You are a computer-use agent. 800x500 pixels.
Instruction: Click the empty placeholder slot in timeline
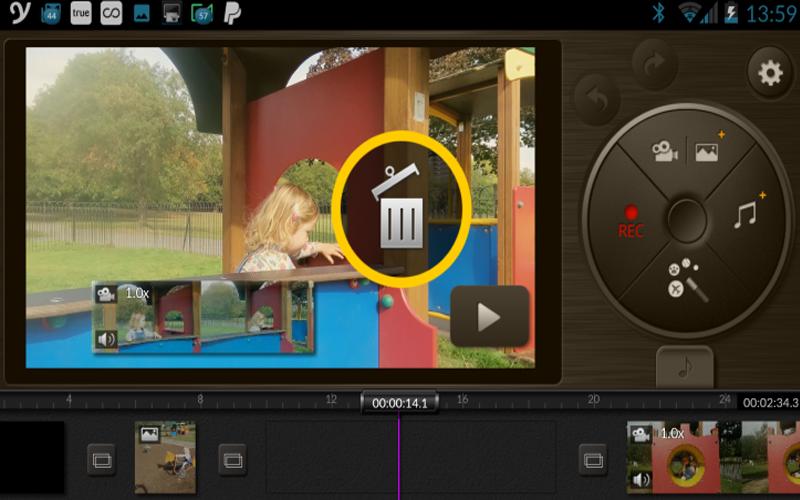[411, 457]
